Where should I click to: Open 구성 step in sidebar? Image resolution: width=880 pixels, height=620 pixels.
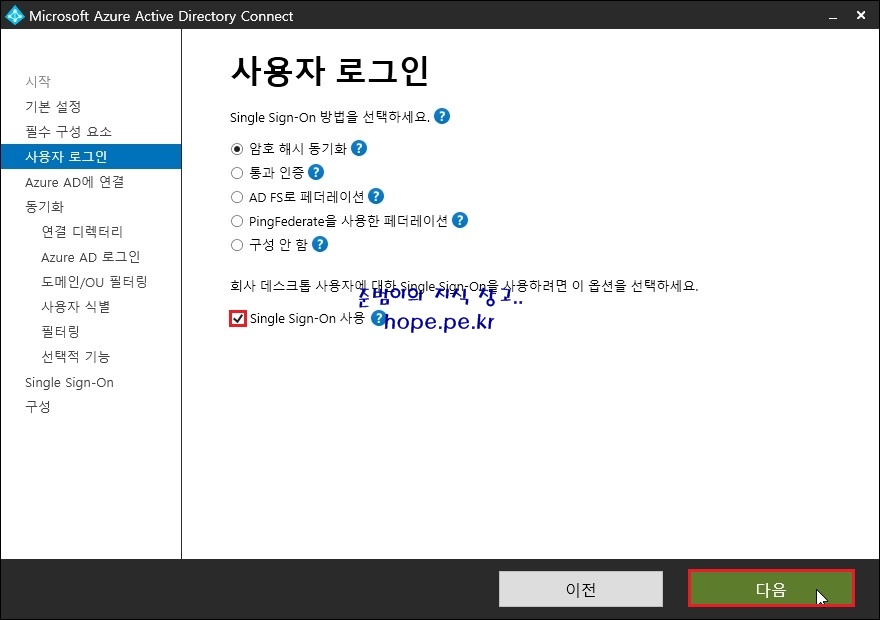point(38,407)
